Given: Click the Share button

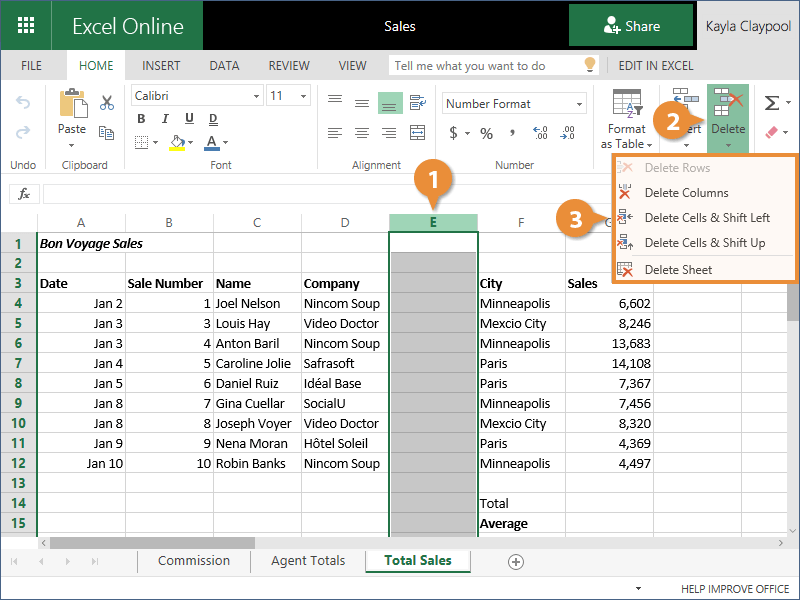Looking at the screenshot, I should [x=631, y=26].
